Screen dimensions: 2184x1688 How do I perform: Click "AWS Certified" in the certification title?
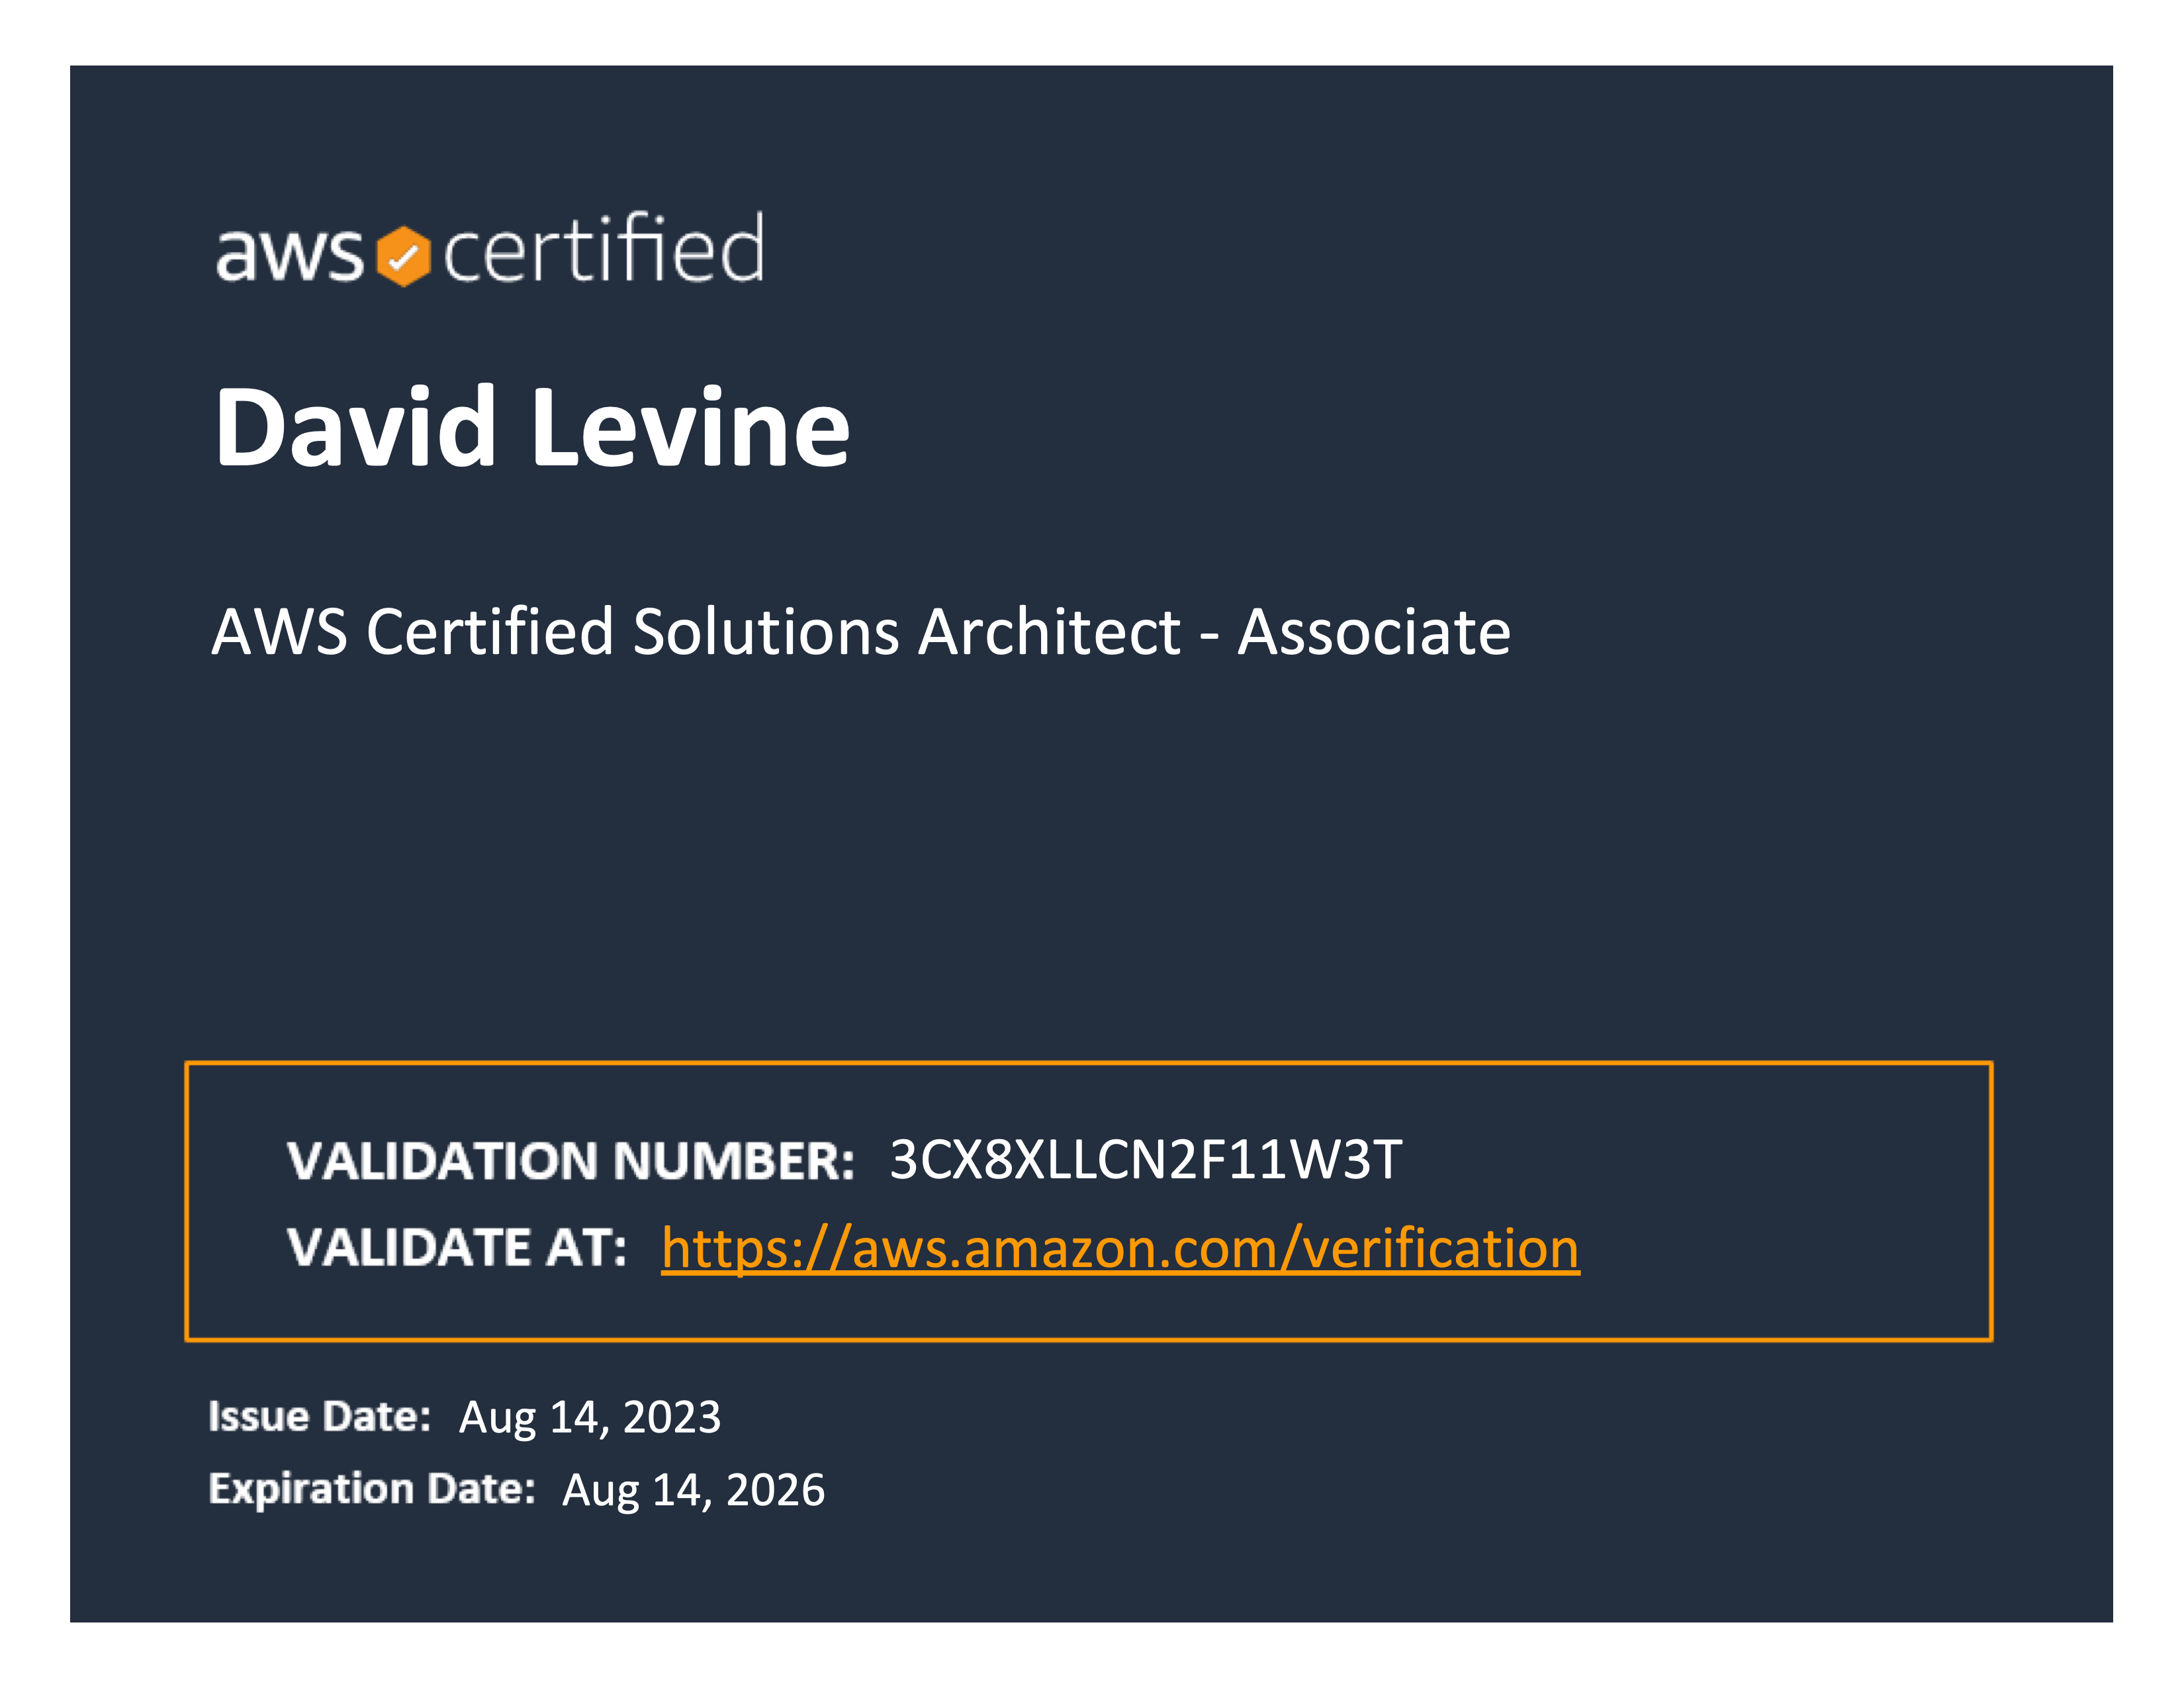[x=413, y=632]
